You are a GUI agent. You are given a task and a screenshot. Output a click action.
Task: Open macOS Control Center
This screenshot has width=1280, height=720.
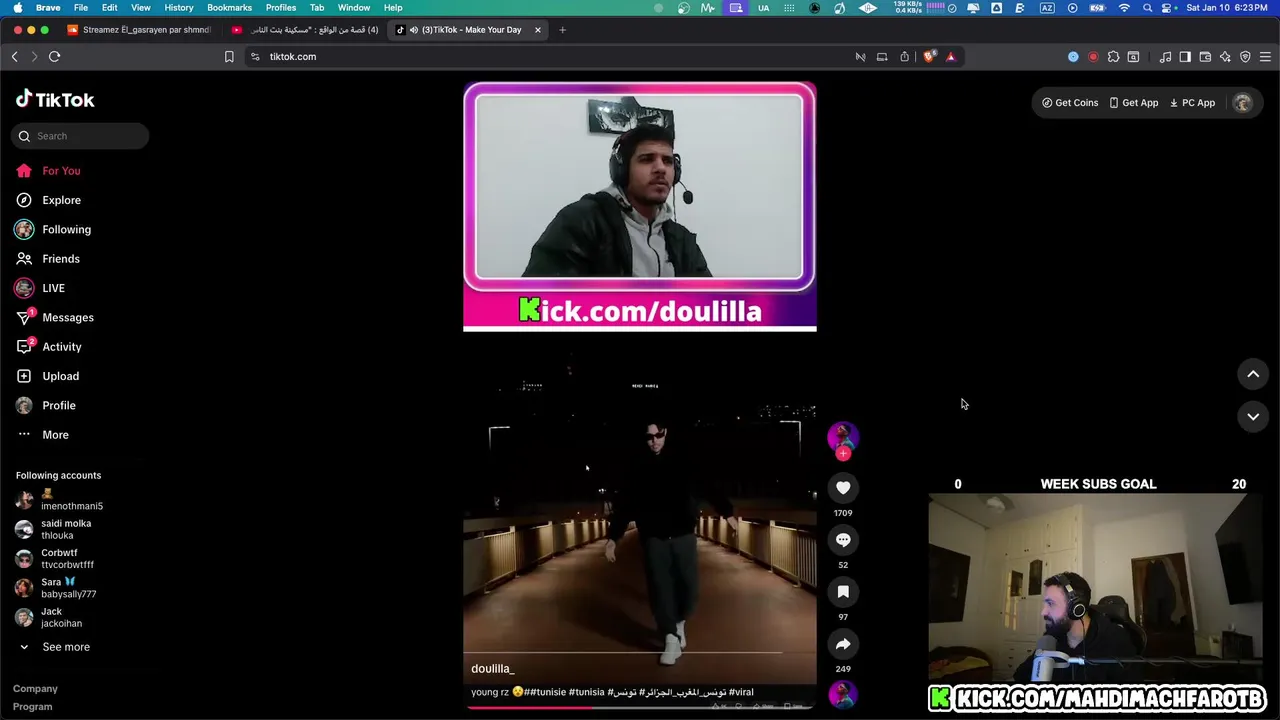[1168, 8]
